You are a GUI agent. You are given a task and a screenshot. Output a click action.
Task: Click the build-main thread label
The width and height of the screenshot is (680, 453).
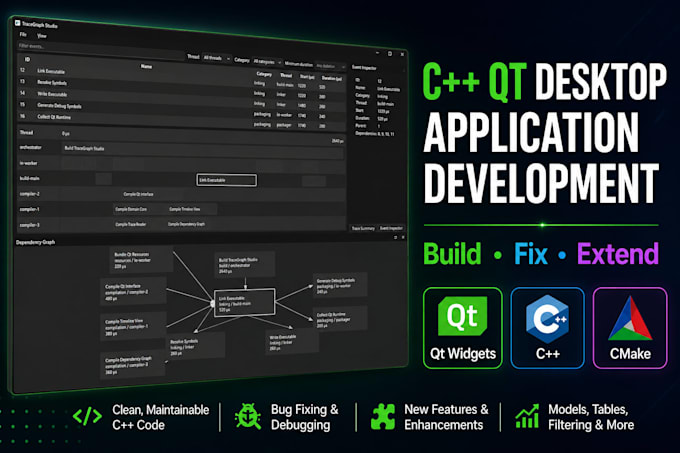[x=29, y=178]
